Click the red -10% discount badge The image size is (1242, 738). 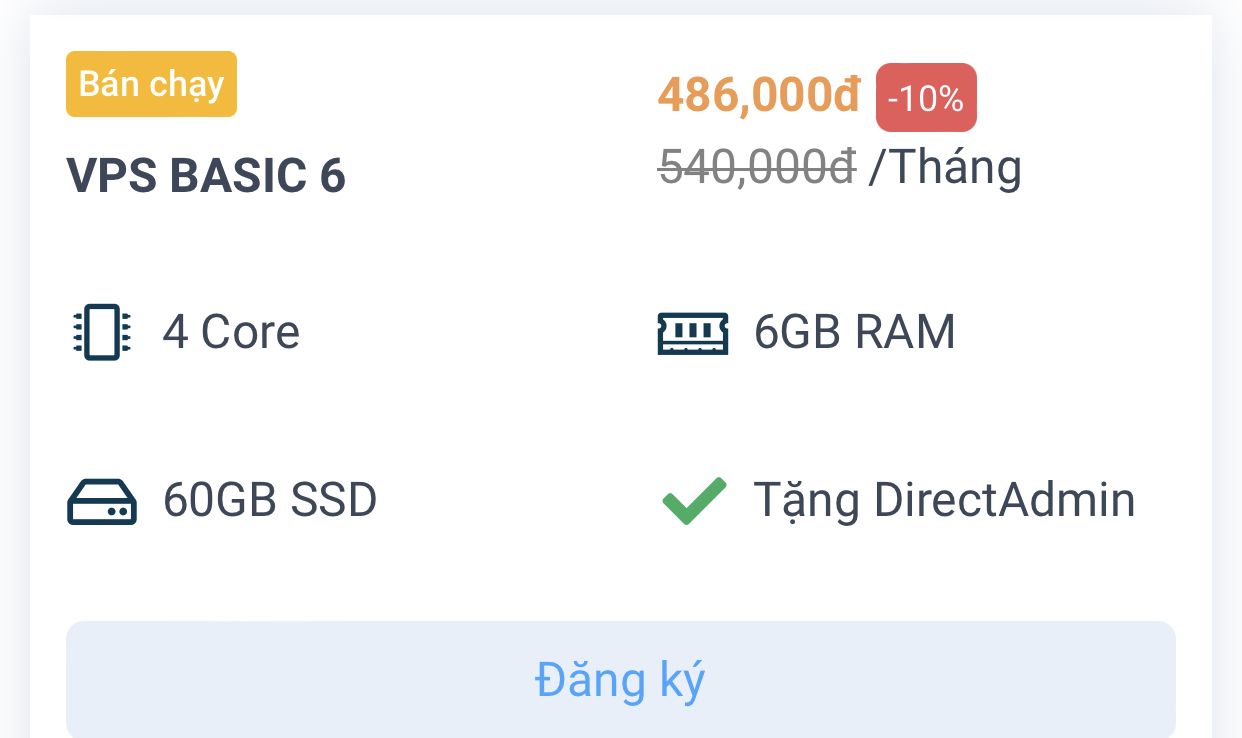pos(926,98)
